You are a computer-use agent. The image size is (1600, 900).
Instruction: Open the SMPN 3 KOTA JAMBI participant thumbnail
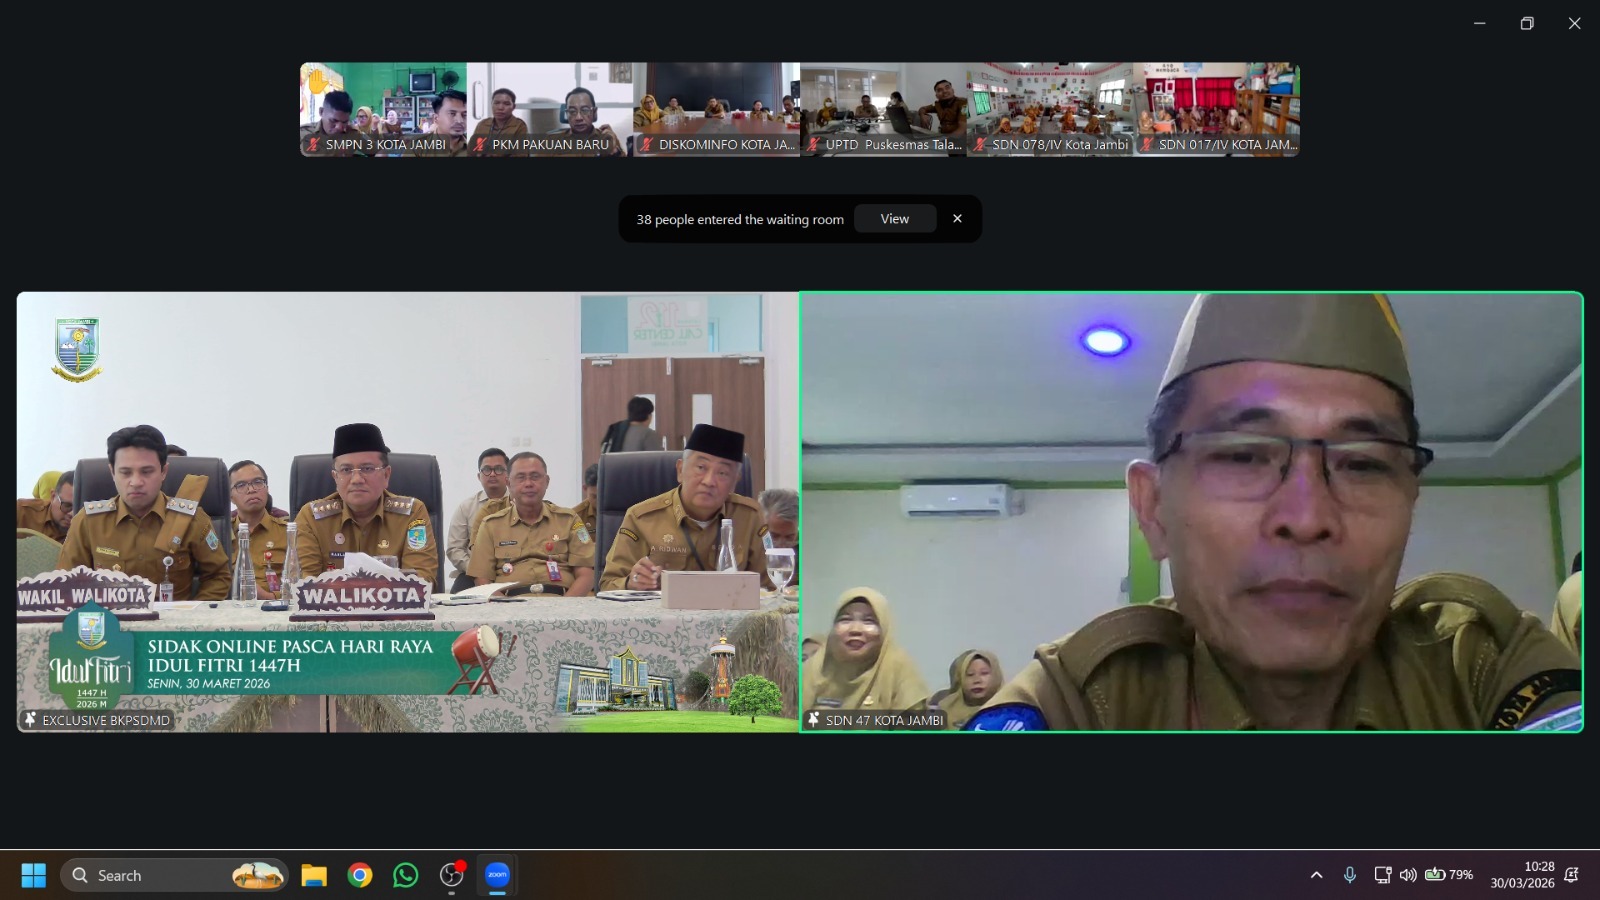click(383, 109)
